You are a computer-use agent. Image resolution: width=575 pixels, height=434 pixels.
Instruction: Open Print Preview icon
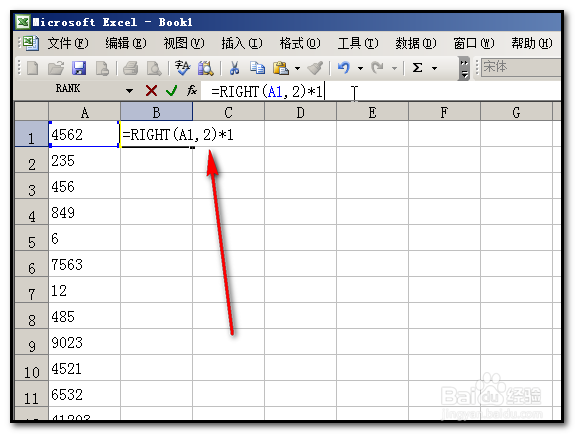[154, 68]
